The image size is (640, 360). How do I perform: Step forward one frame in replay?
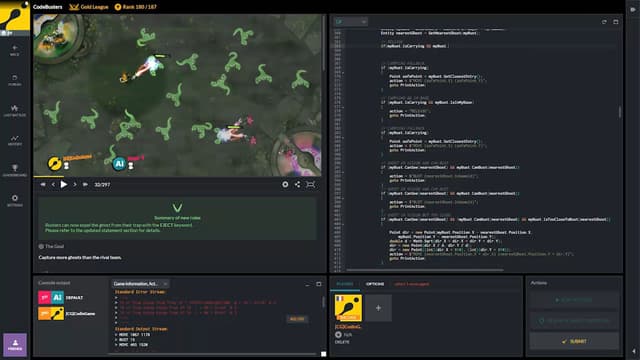click(75, 184)
